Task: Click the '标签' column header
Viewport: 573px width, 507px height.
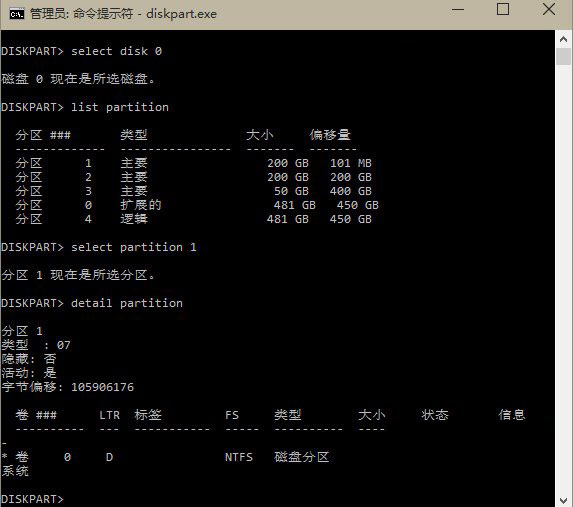Action: click(148, 415)
